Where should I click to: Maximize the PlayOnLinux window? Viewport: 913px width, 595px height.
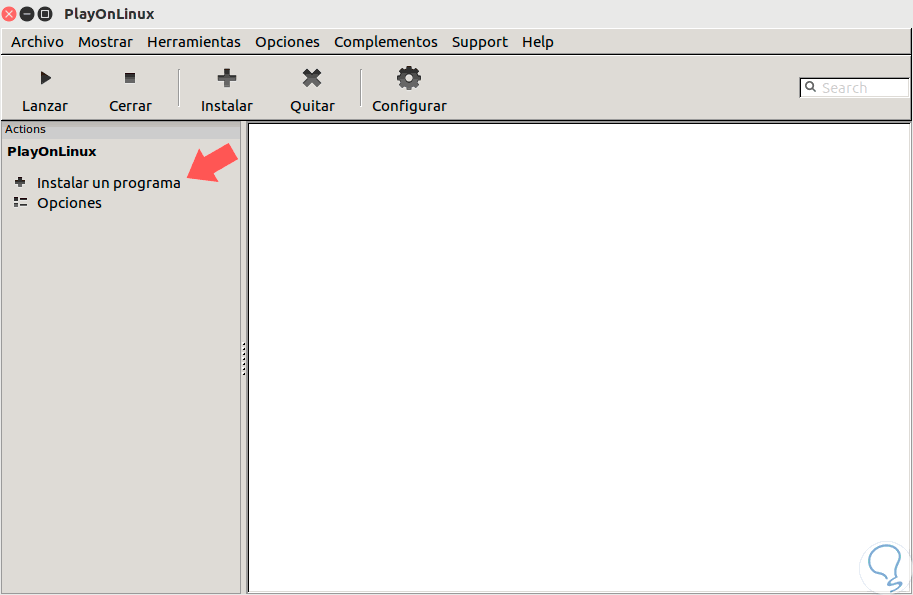coord(45,13)
